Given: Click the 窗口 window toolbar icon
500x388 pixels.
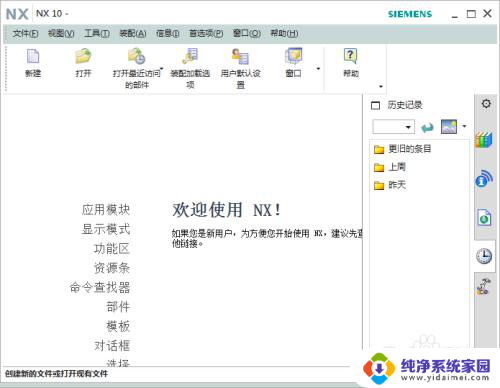Looking at the screenshot, I should (293, 57).
